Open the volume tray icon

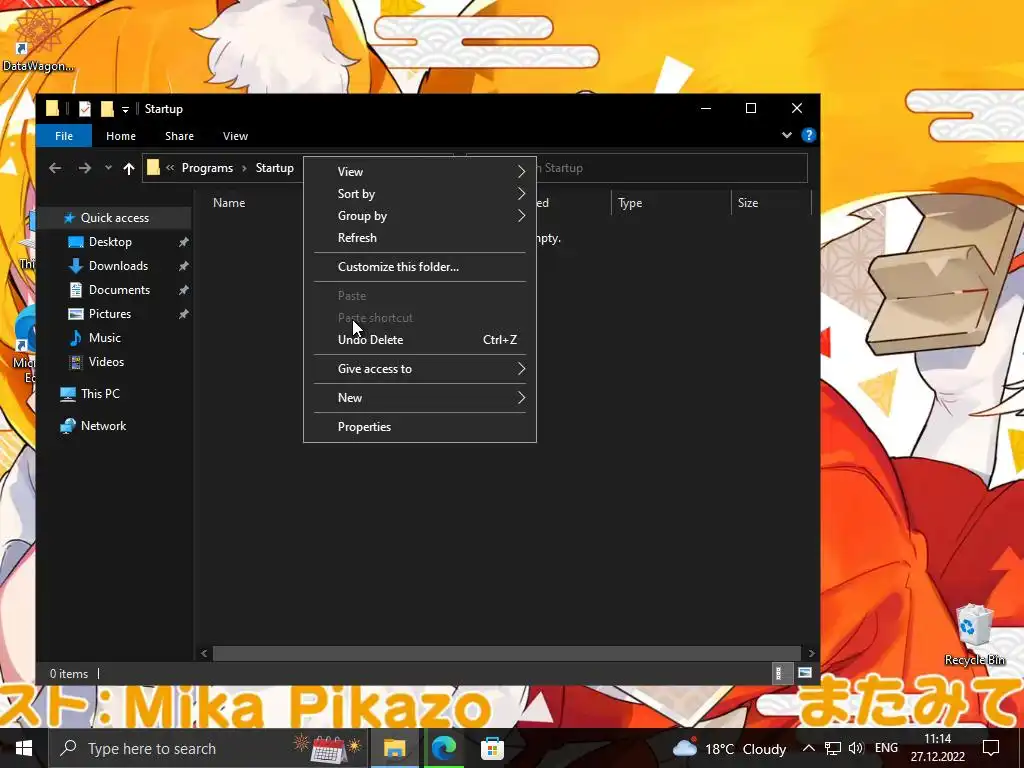pyautogui.click(x=856, y=748)
